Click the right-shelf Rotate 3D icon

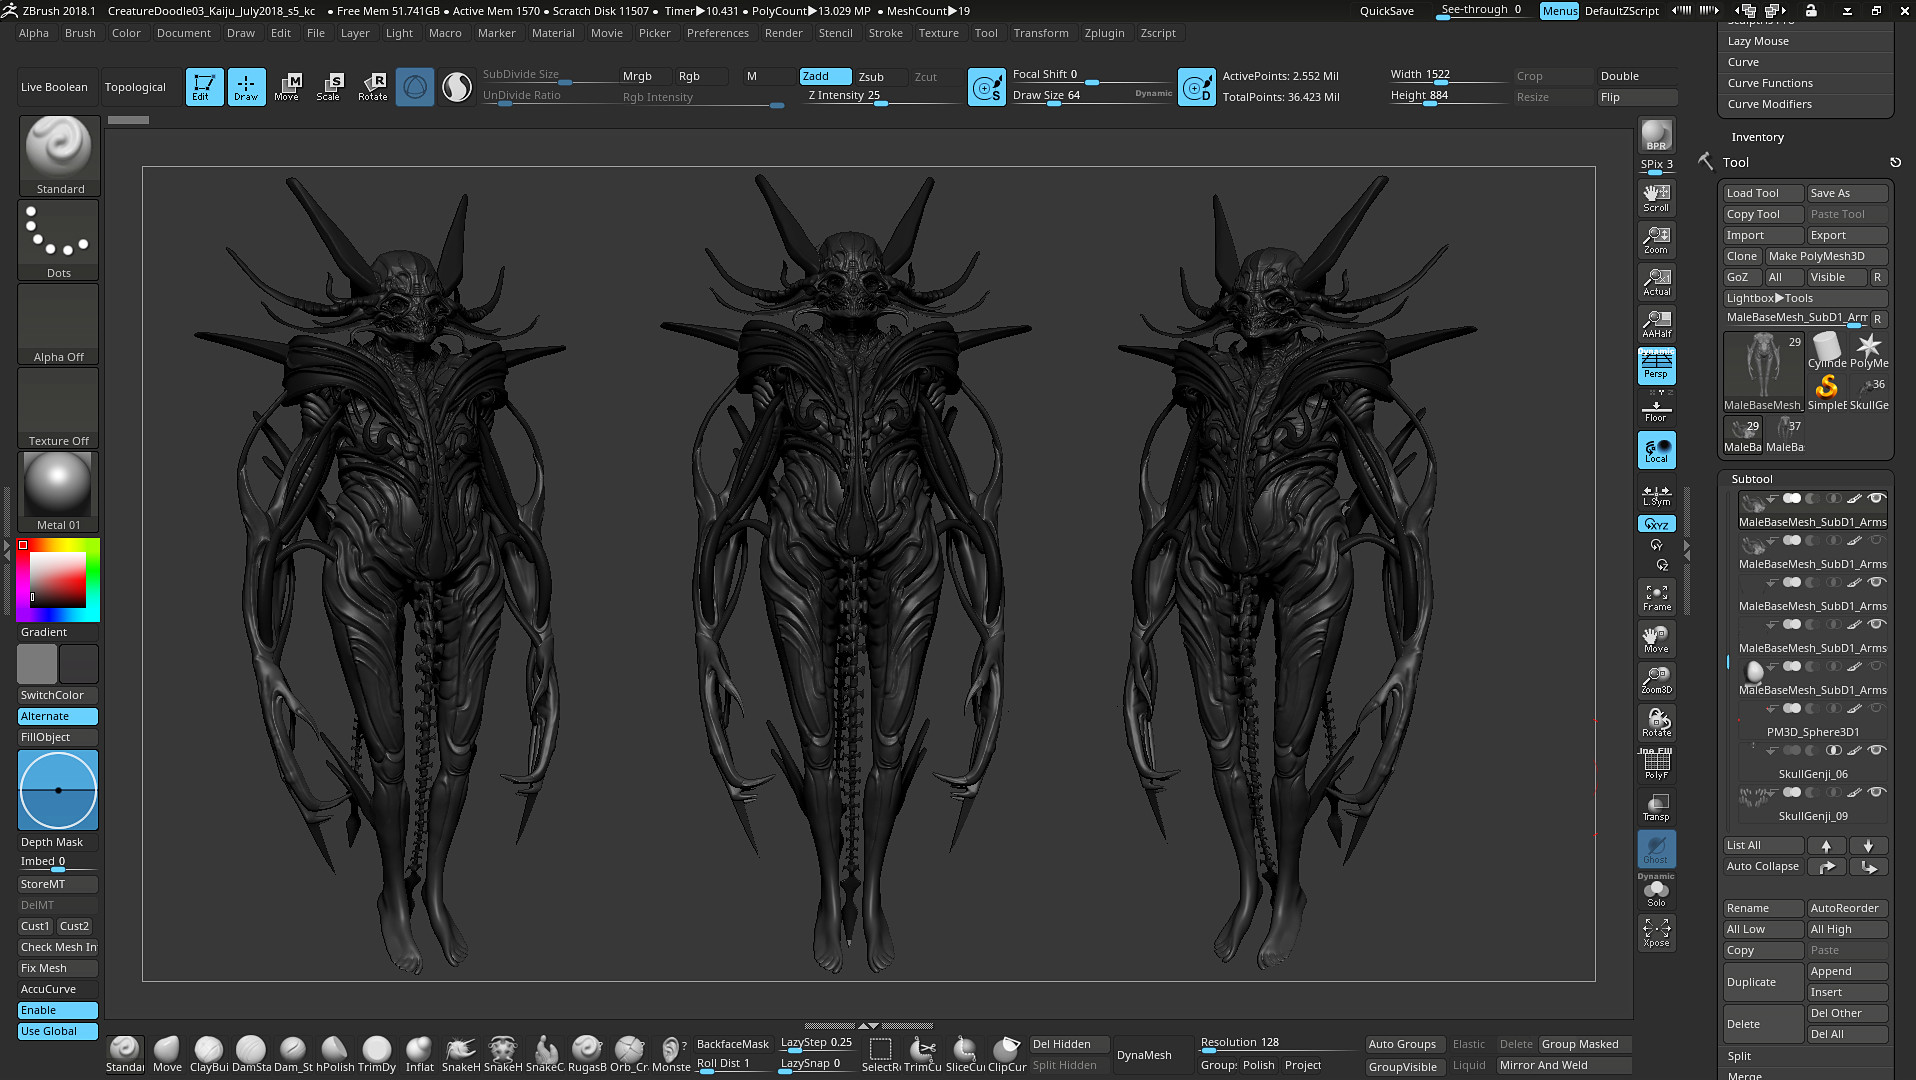[x=1656, y=721]
